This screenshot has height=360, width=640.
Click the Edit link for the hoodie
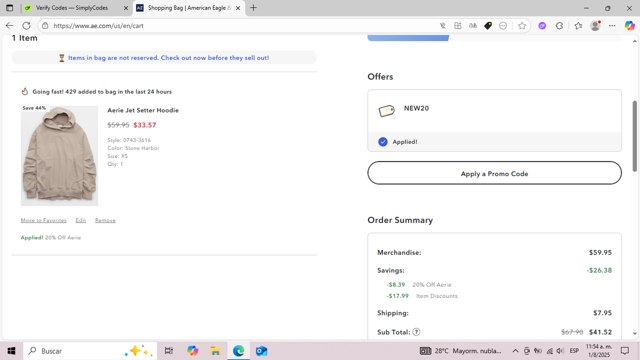(81, 220)
